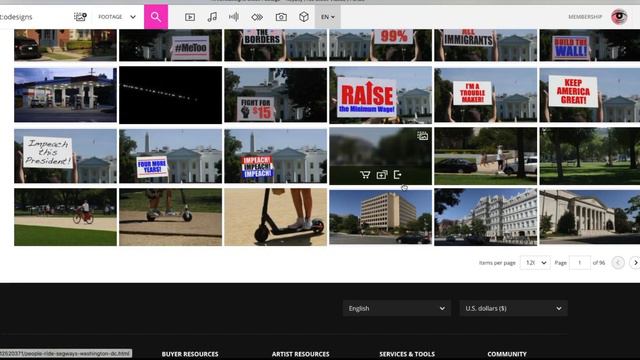Open the scooter close-up on sand clip

(276, 217)
